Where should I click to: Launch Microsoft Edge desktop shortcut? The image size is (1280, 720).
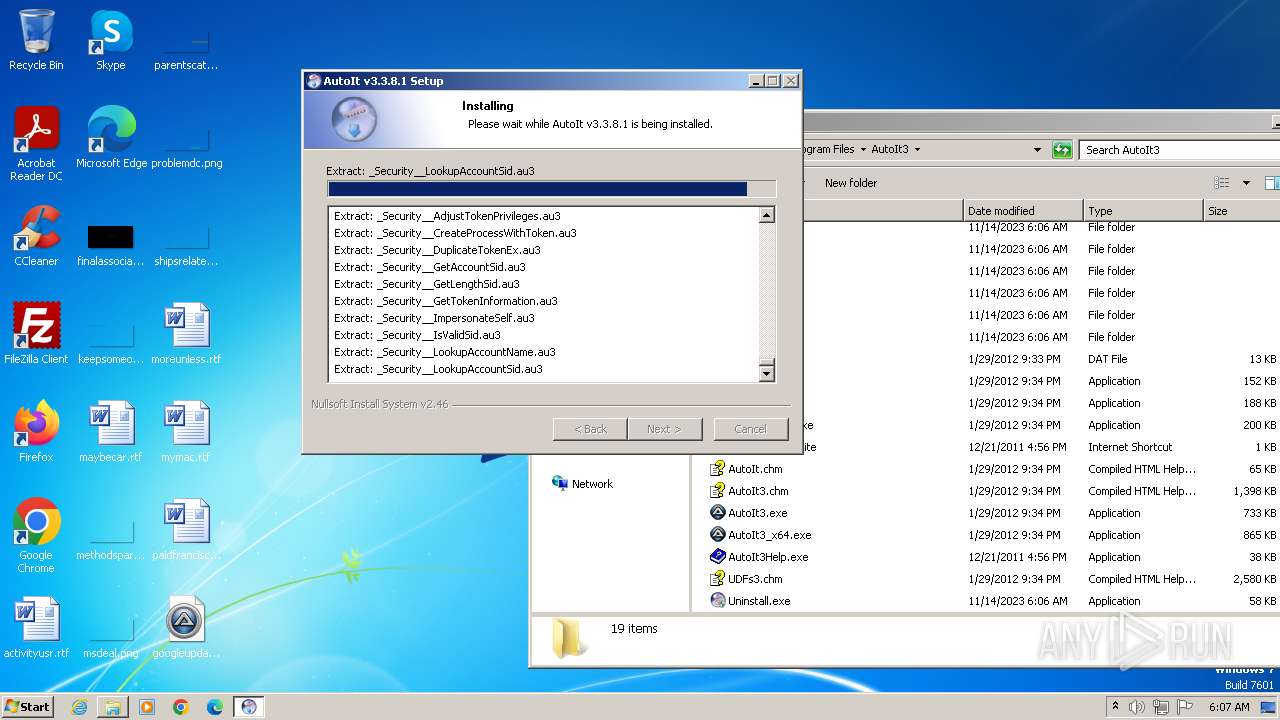[x=111, y=138]
